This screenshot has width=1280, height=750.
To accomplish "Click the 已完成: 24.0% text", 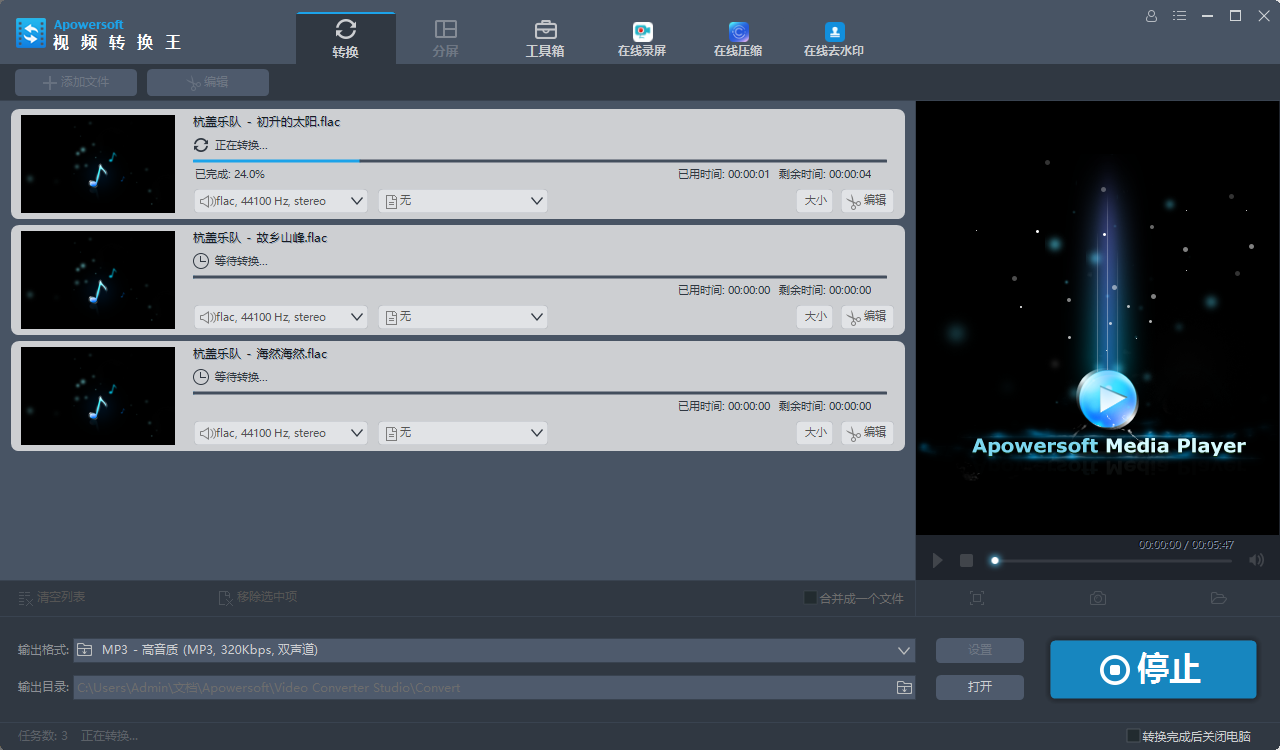I will click(x=230, y=174).
